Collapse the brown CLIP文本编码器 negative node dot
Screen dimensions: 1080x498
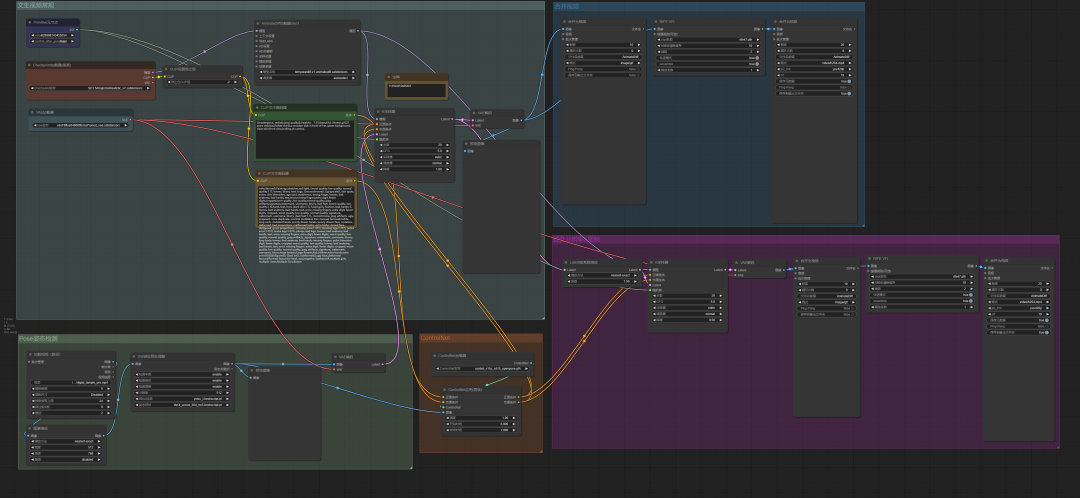point(259,174)
